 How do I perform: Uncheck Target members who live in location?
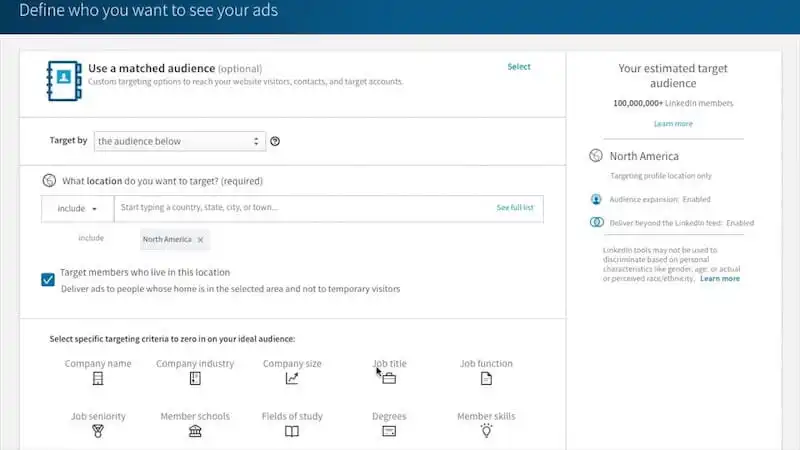(48, 280)
